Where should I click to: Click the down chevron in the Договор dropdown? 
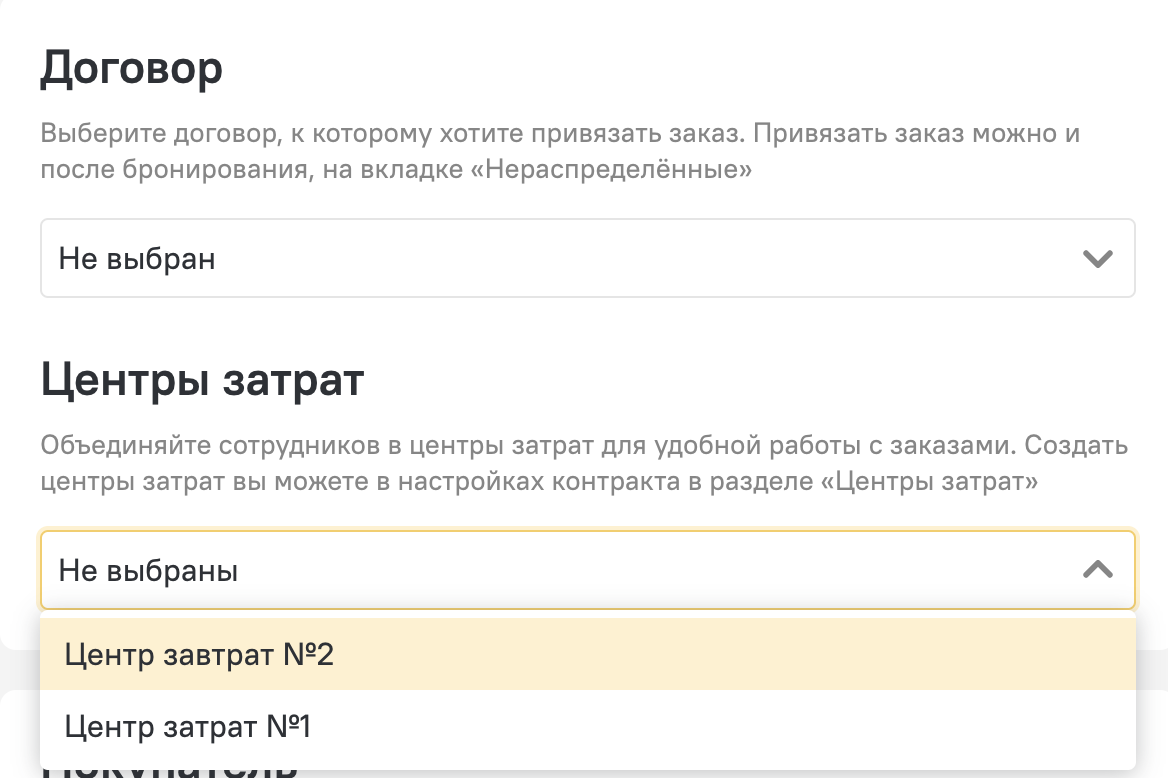click(1097, 259)
